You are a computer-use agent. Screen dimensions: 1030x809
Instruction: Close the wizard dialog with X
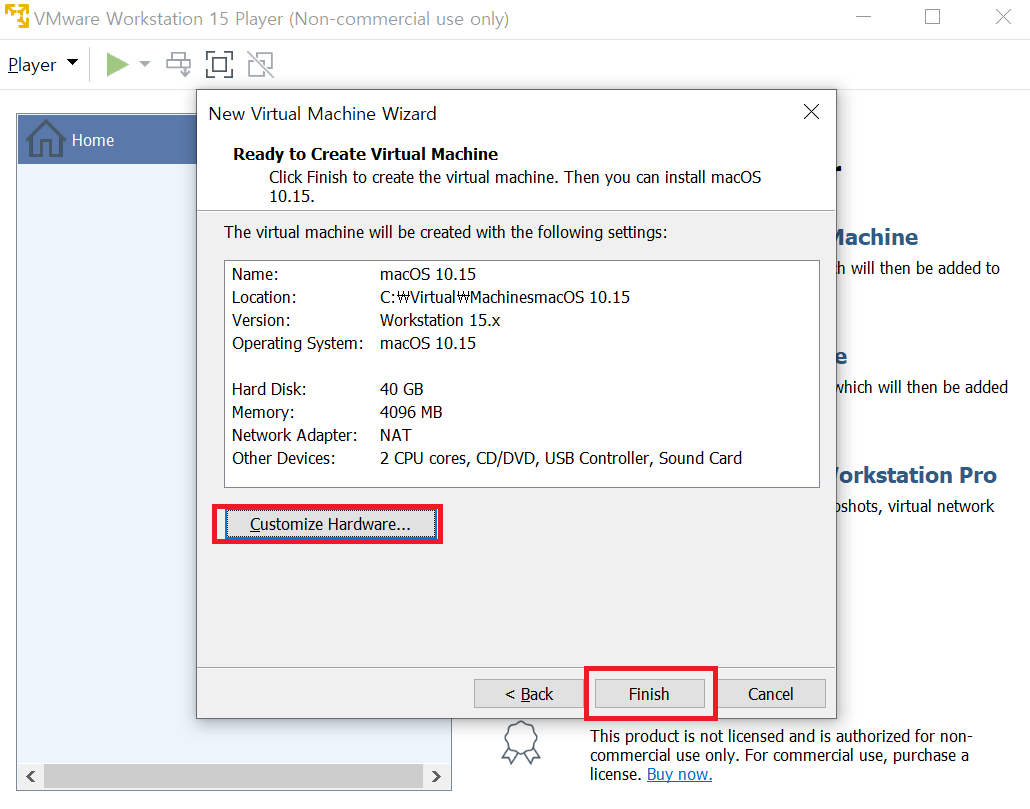811,113
